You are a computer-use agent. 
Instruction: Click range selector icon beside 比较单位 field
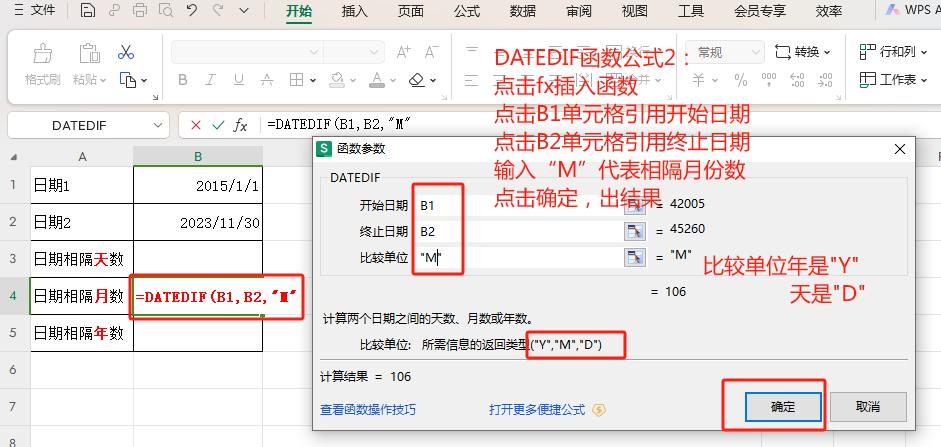635,257
